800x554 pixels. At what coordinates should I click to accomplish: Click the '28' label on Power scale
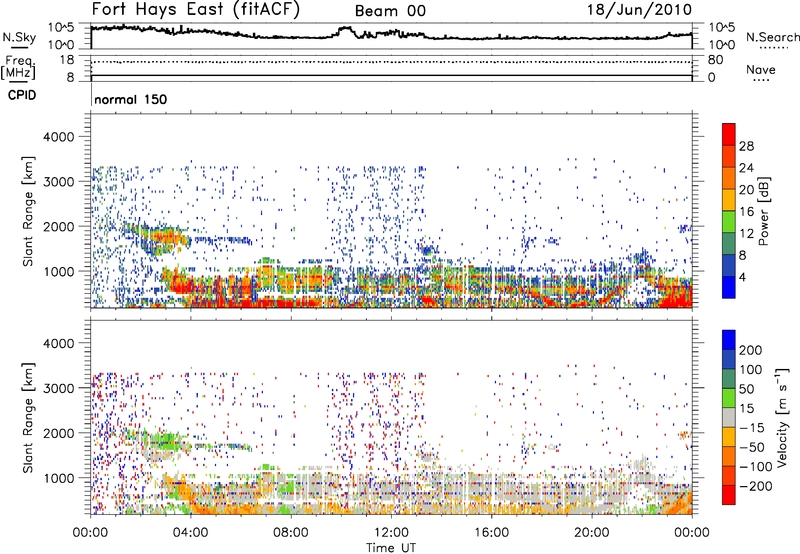click(746, 146)
